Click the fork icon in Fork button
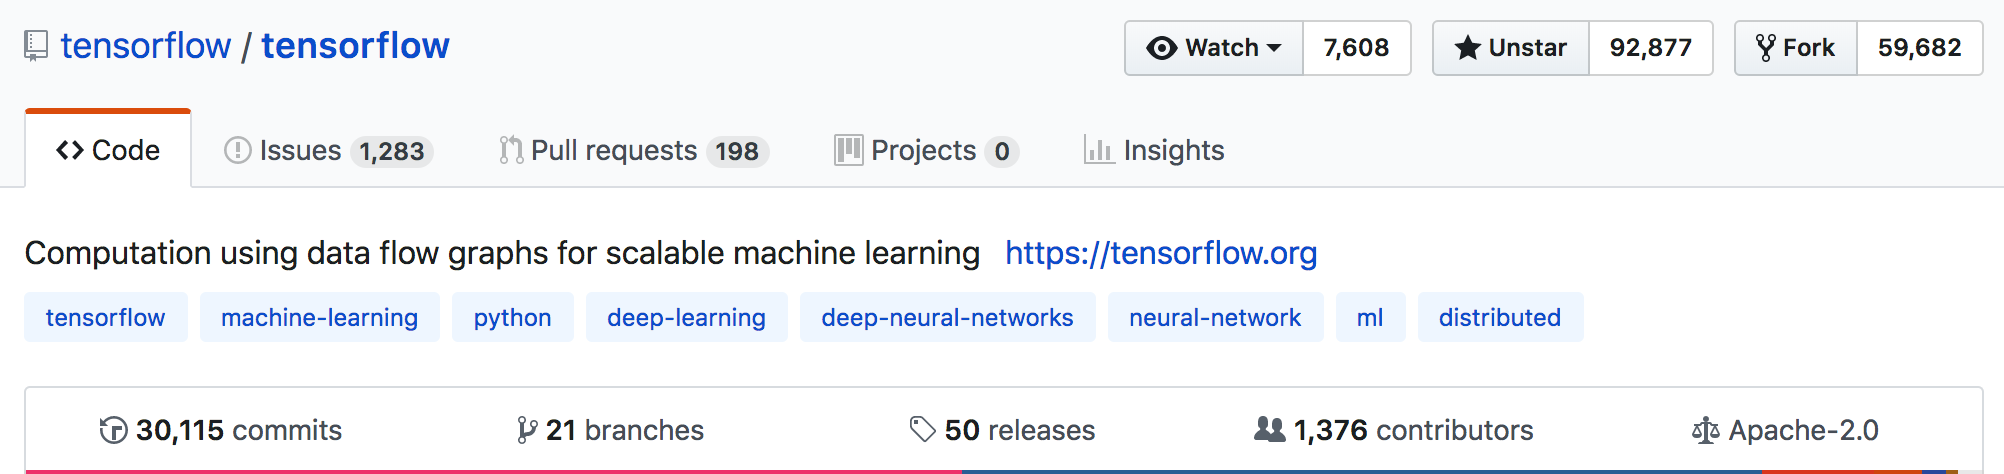 (x=1766, y=48)
